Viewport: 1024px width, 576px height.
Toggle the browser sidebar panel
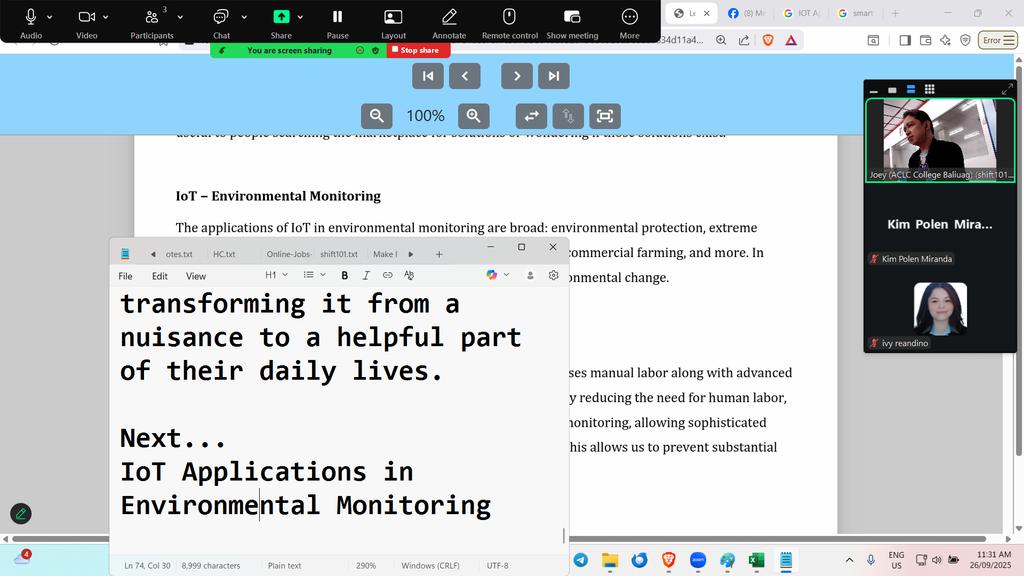pos(904,40)
